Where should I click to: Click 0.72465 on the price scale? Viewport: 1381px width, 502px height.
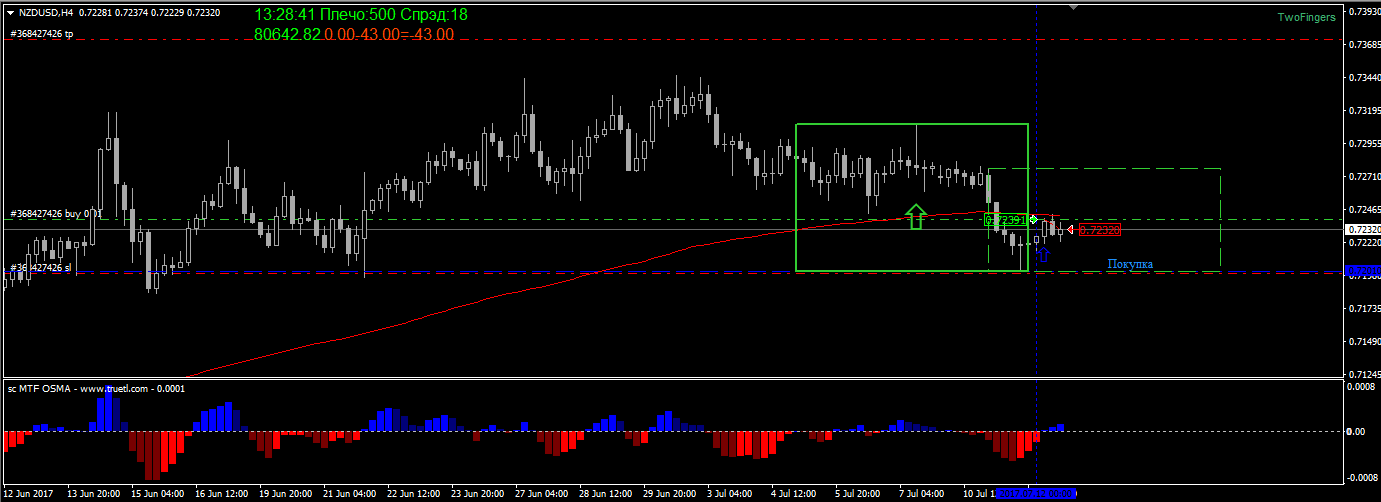click(1363, 210)
